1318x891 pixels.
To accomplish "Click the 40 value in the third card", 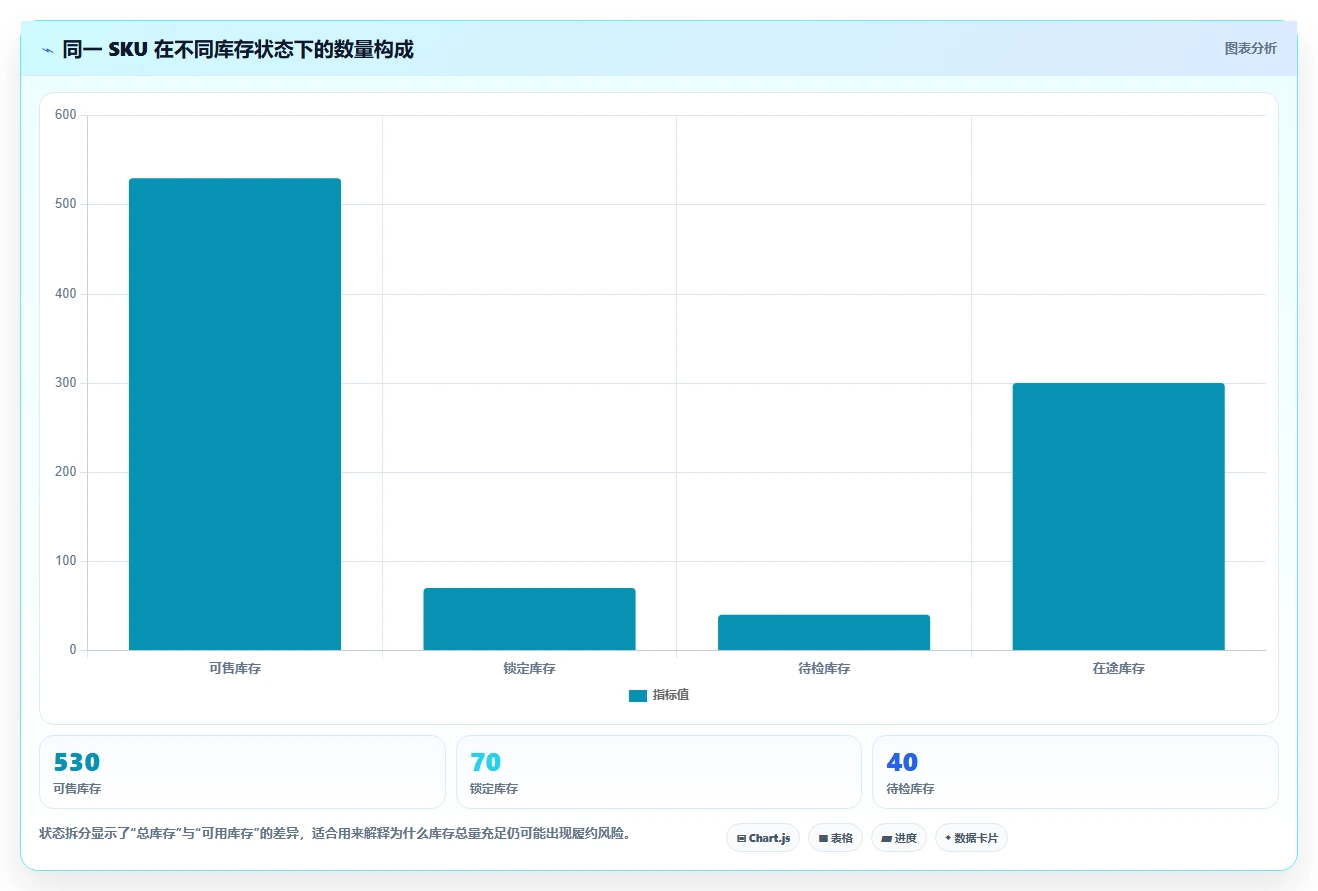I will [902, 763].
